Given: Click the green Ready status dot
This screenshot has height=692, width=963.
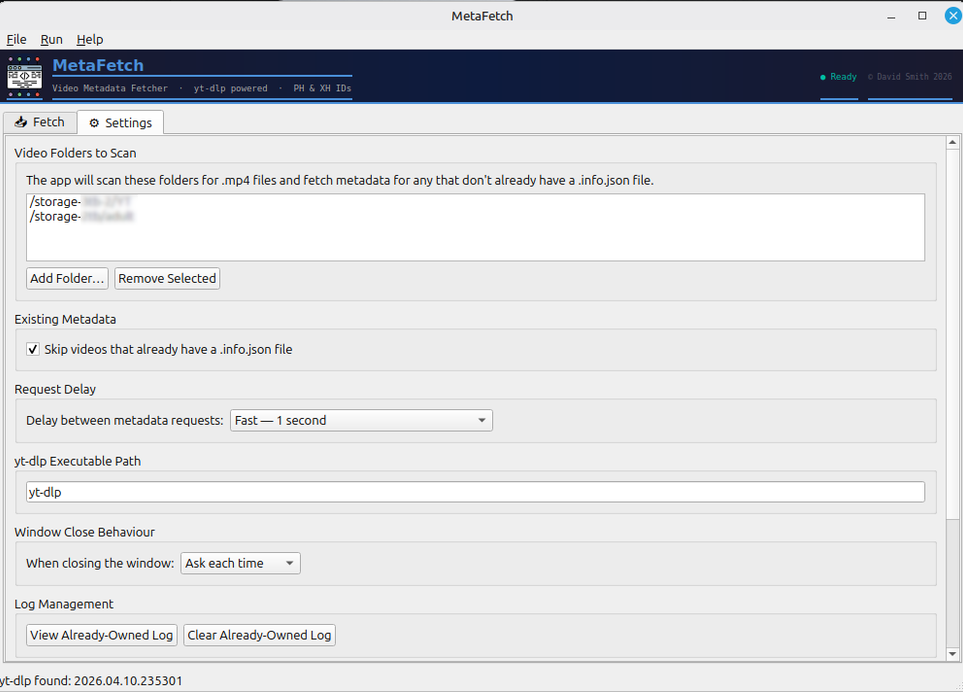Looking at the screenshot, I should [x=823, y=77].
